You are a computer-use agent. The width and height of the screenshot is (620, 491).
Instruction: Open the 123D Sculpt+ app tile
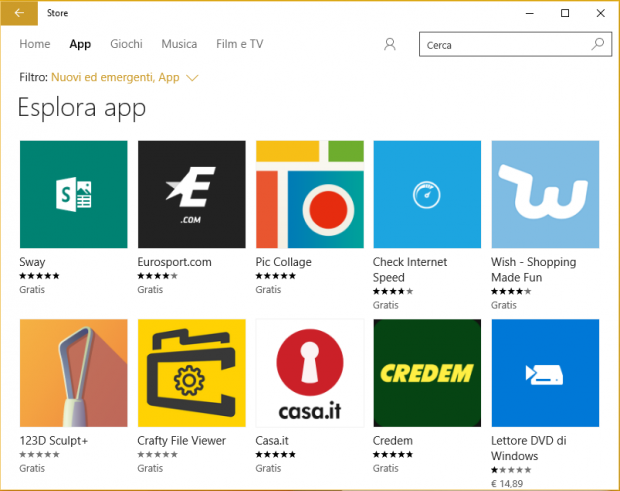point(74,373)
